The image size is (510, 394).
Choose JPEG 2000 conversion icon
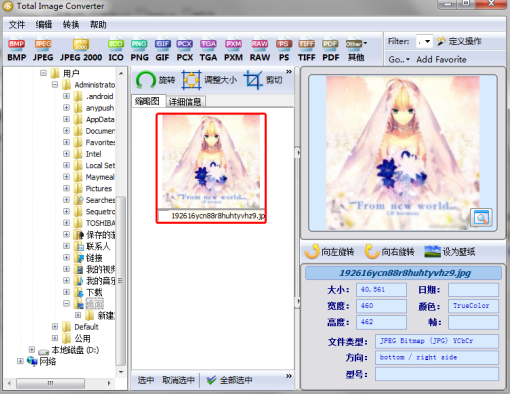pyautogui.click(x=81, y=50)
